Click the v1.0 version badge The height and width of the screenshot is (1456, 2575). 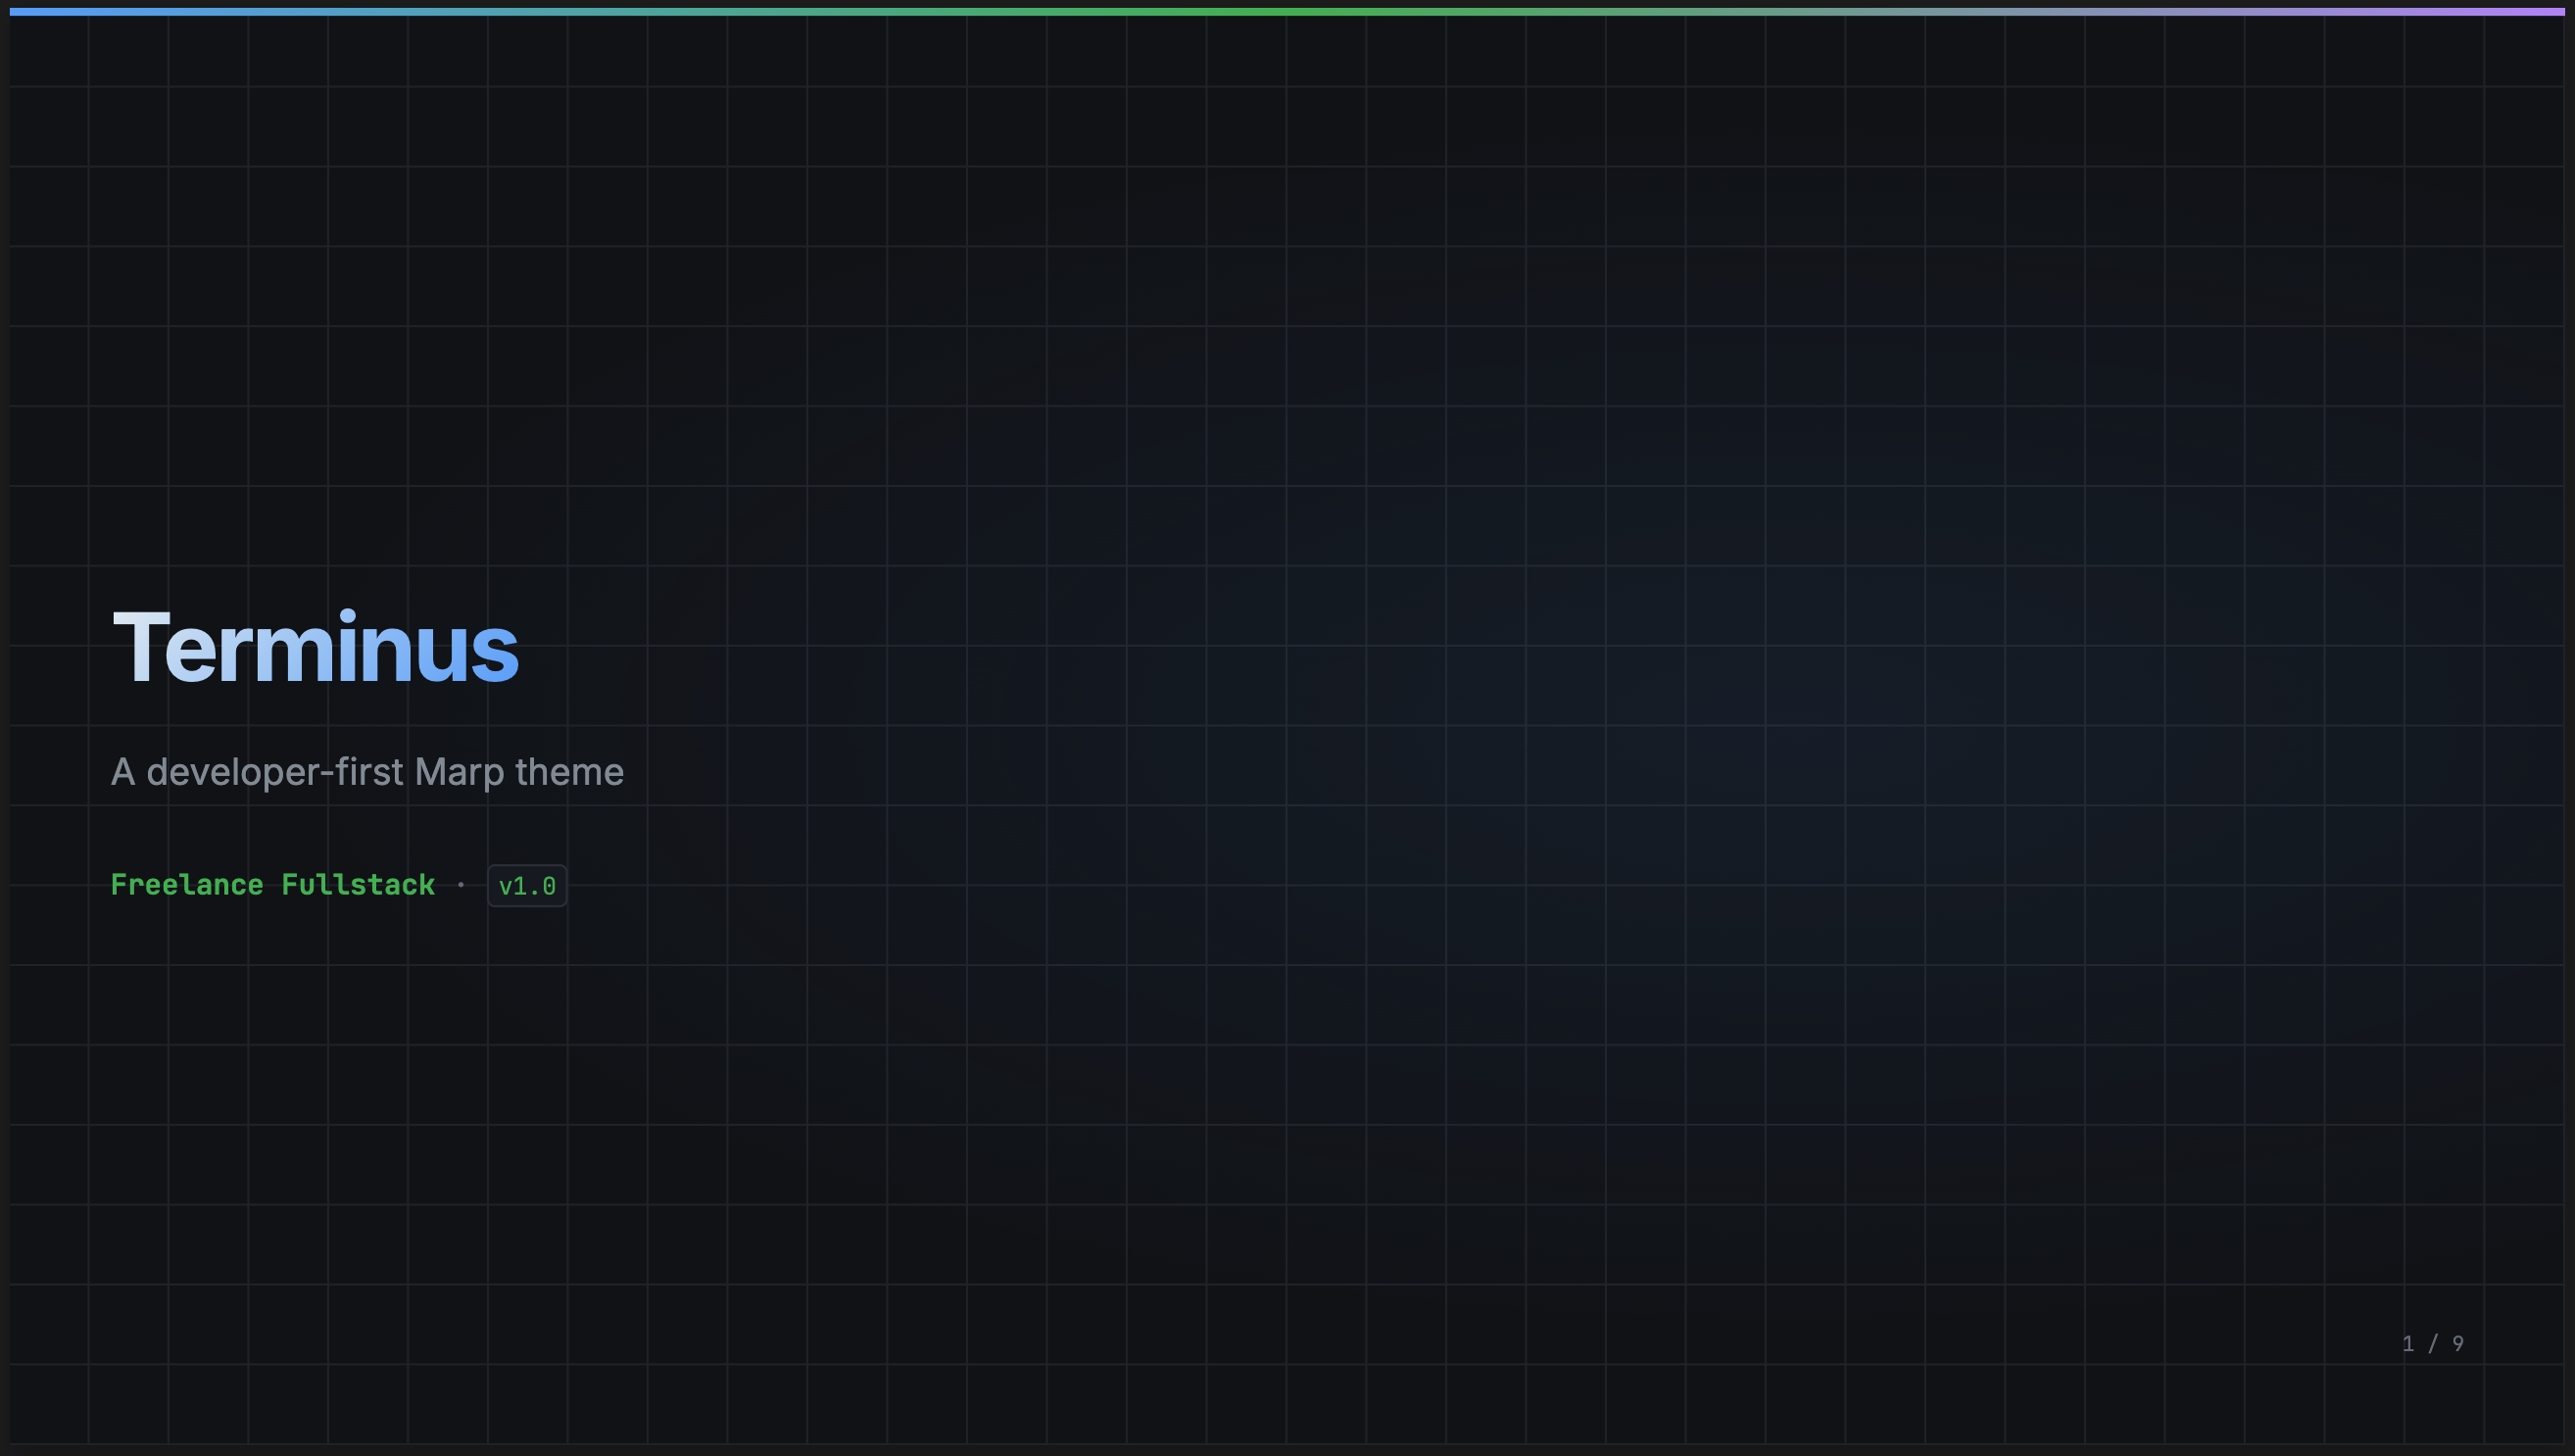(527, 886)
